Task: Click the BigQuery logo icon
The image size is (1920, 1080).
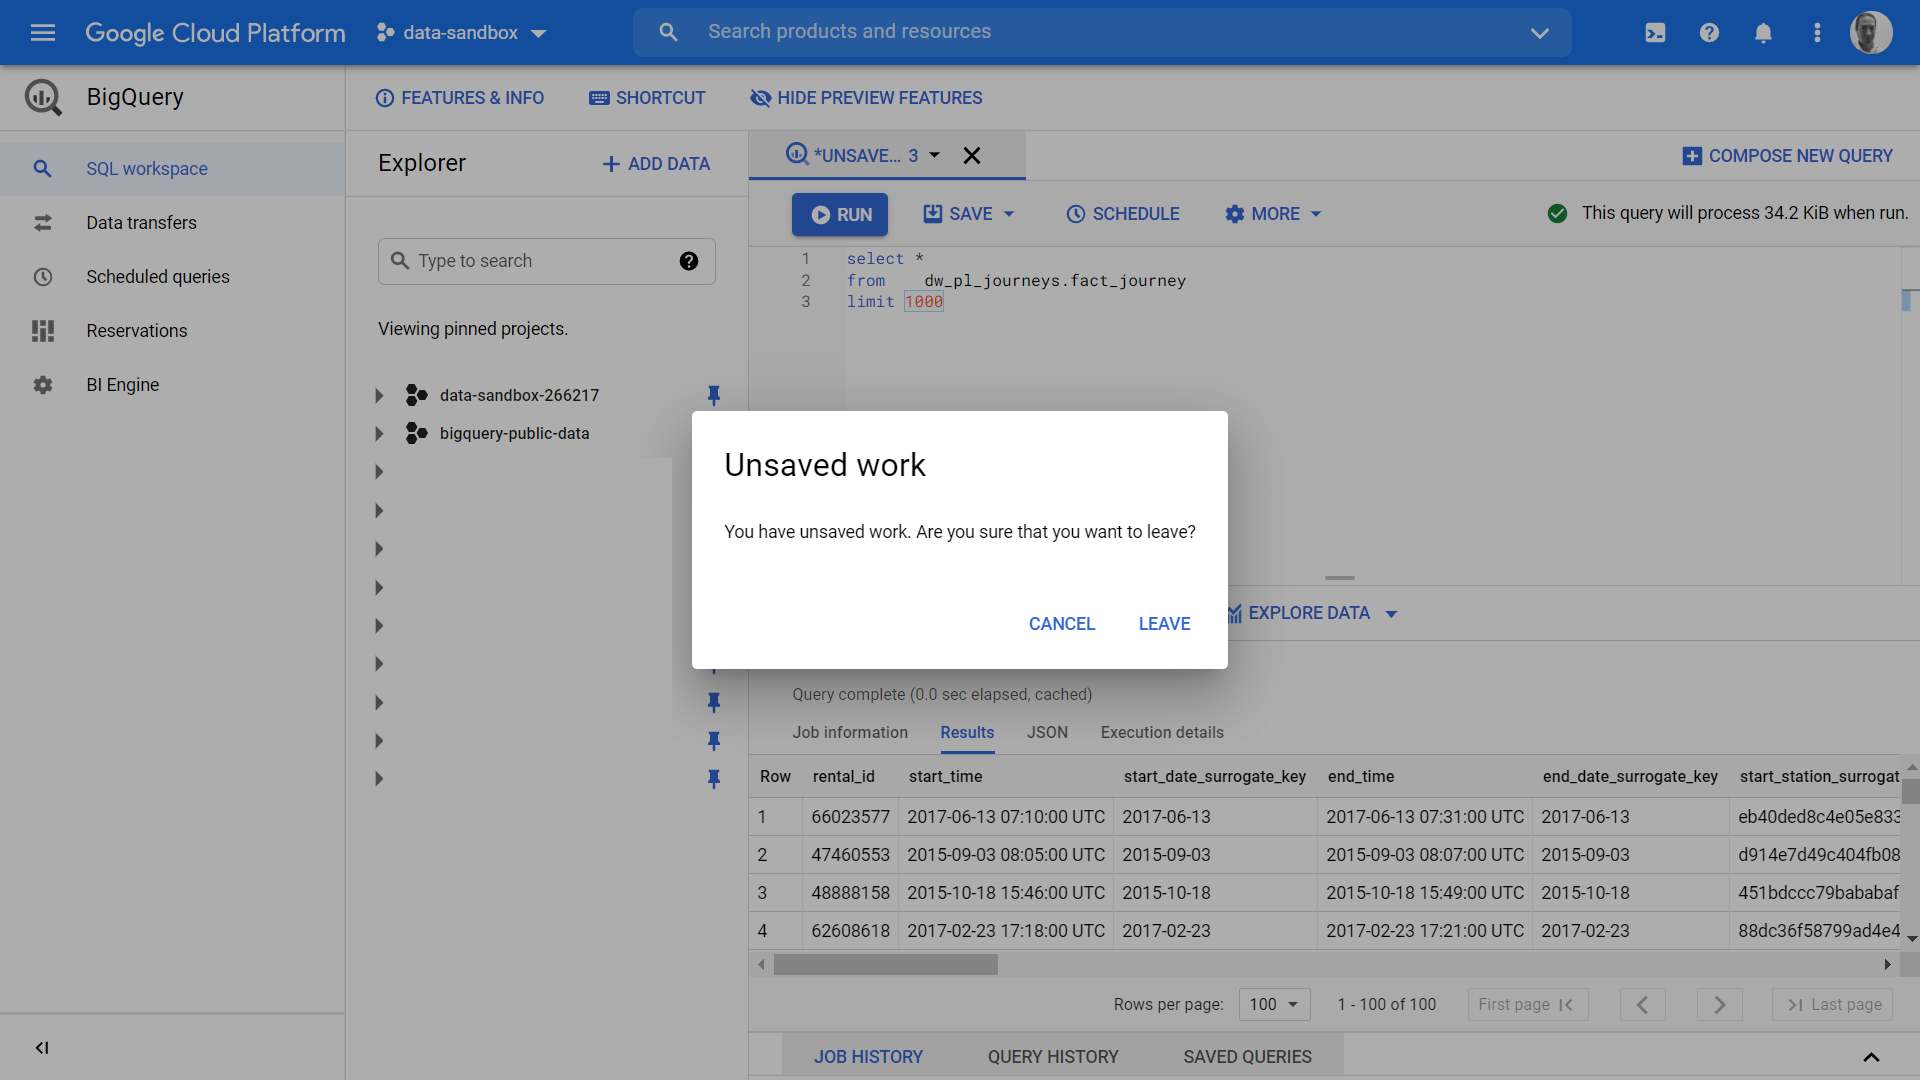Action: pyautogui.click(x=43, y=97)
